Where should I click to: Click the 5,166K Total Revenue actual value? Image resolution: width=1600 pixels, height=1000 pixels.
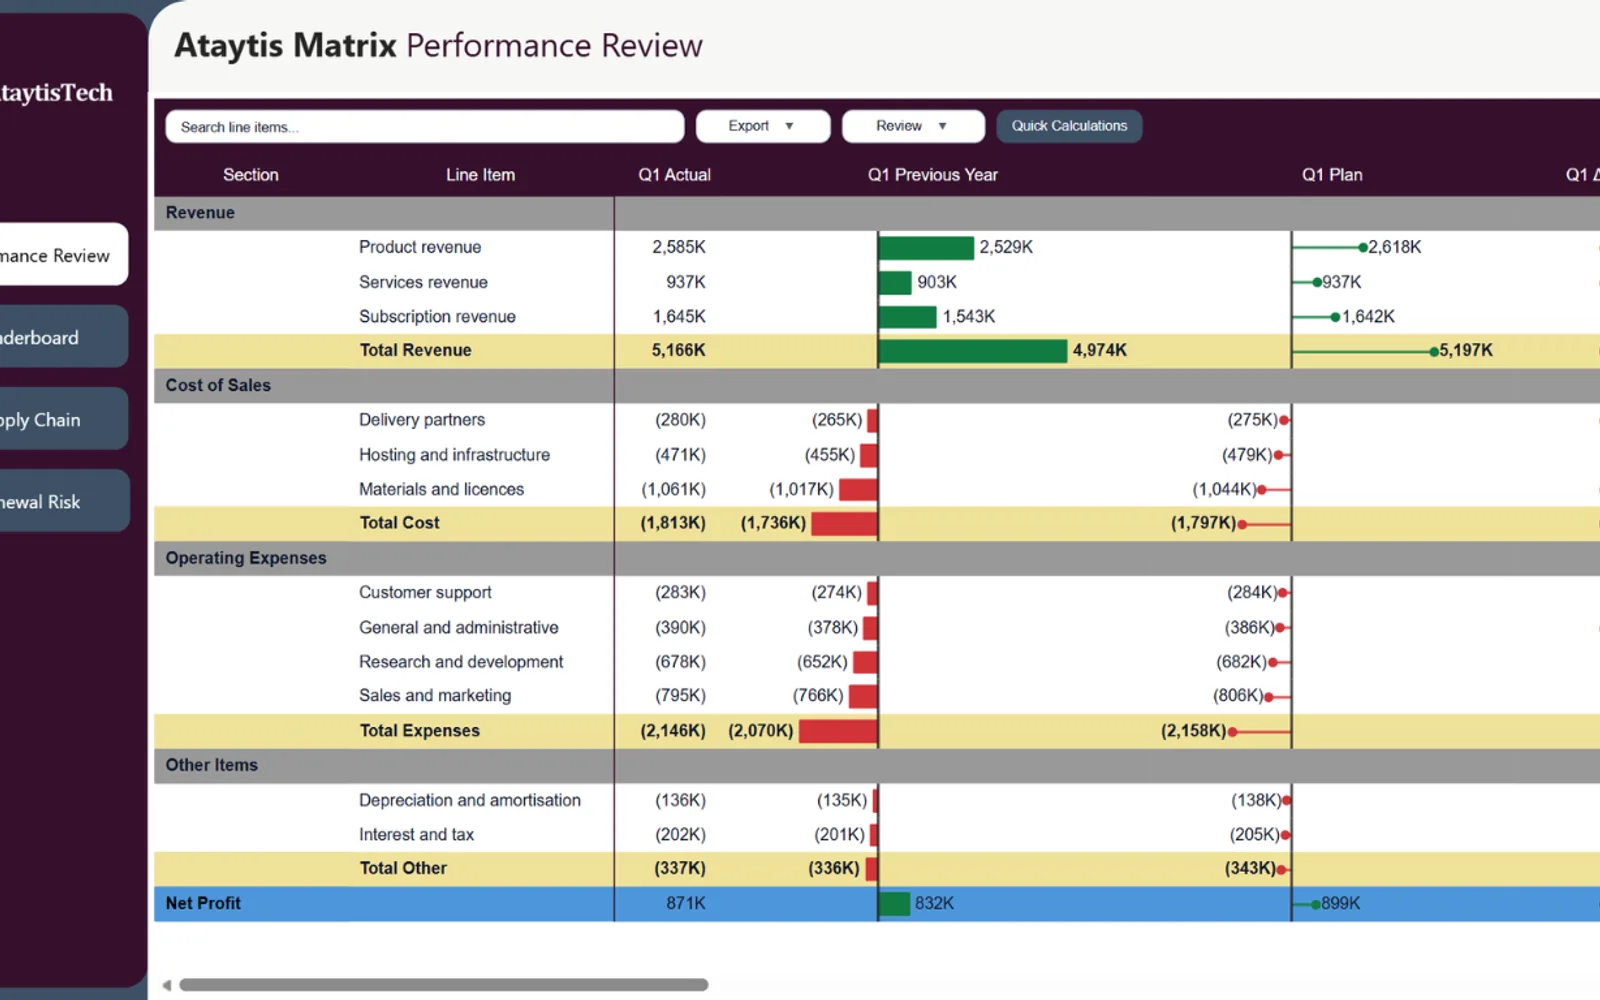(678, 350)
